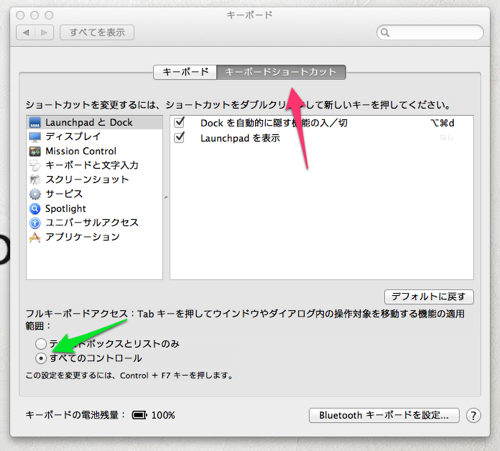Click the Dock を自動的に隠す機能の入/切 text
The width and height of the screenshot is (500, 451).
pyautogui.click(x=274, y=123)
